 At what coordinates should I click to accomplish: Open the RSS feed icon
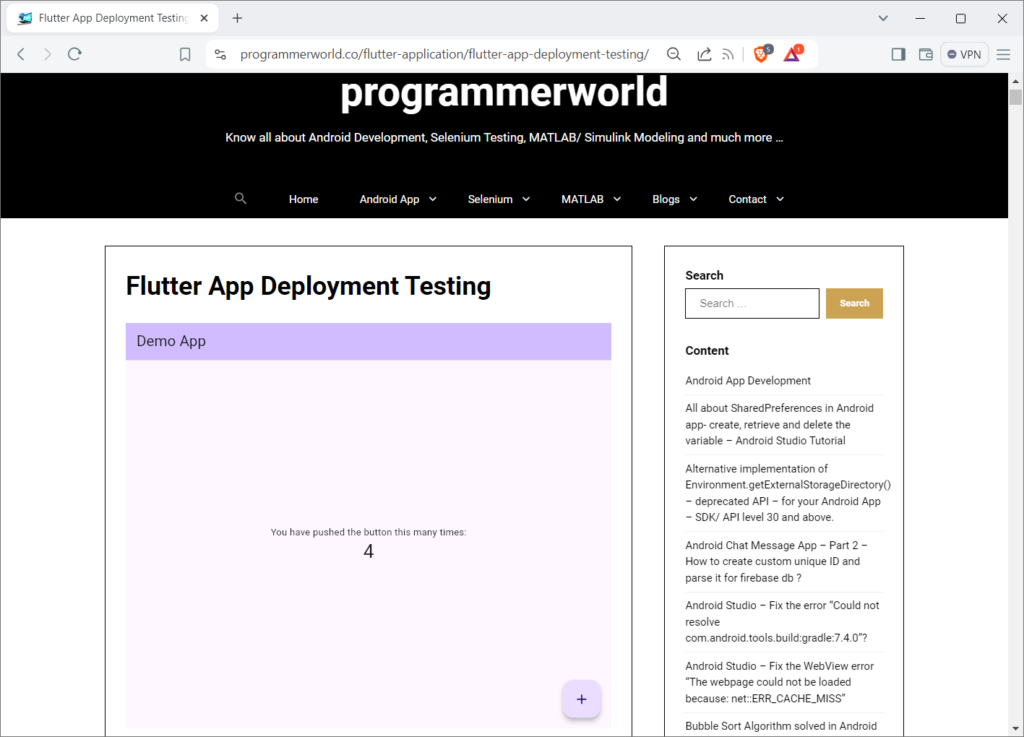coord(728,55)
